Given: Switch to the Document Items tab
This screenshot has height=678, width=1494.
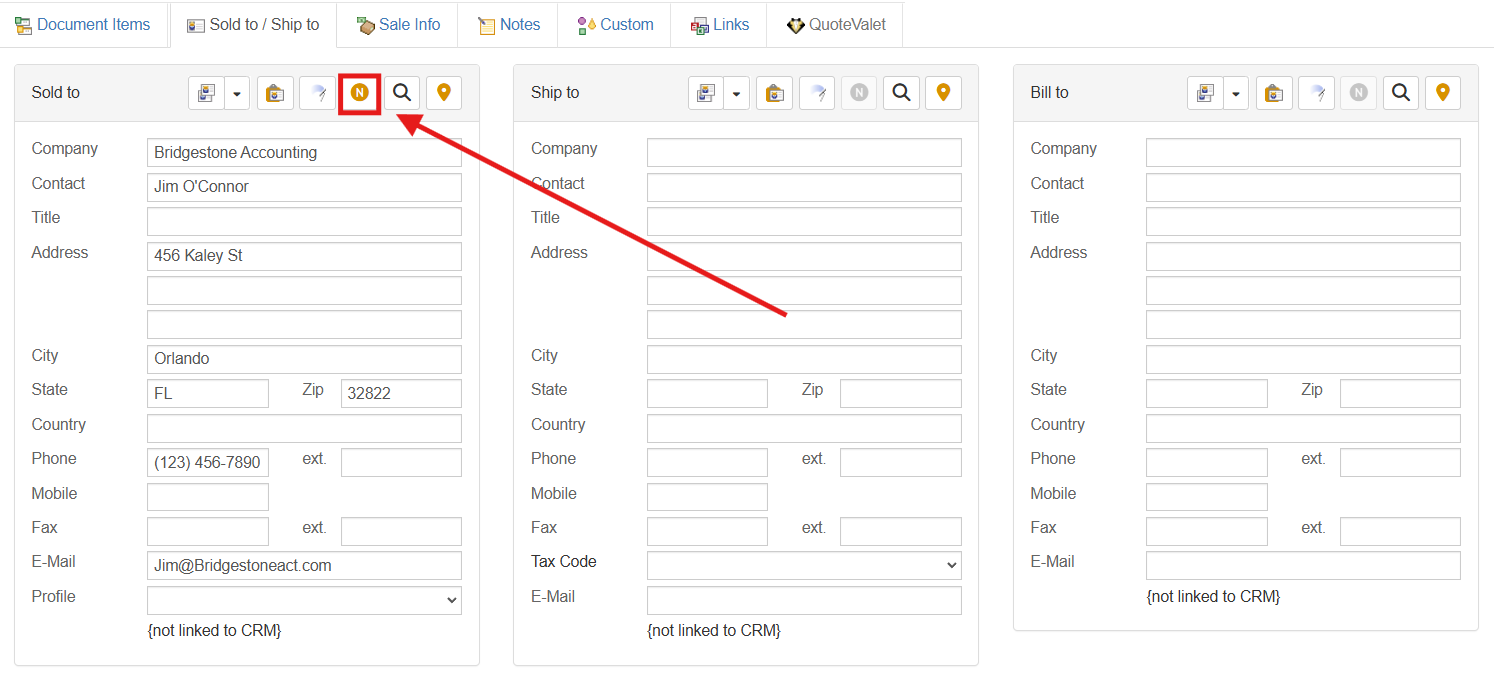Looking at the screenshot, I should pos(83,25).
